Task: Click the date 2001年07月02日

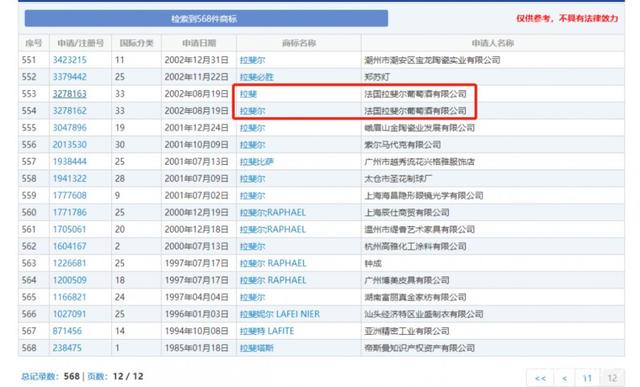Action: pyautogui.click(x=196, y=196)
